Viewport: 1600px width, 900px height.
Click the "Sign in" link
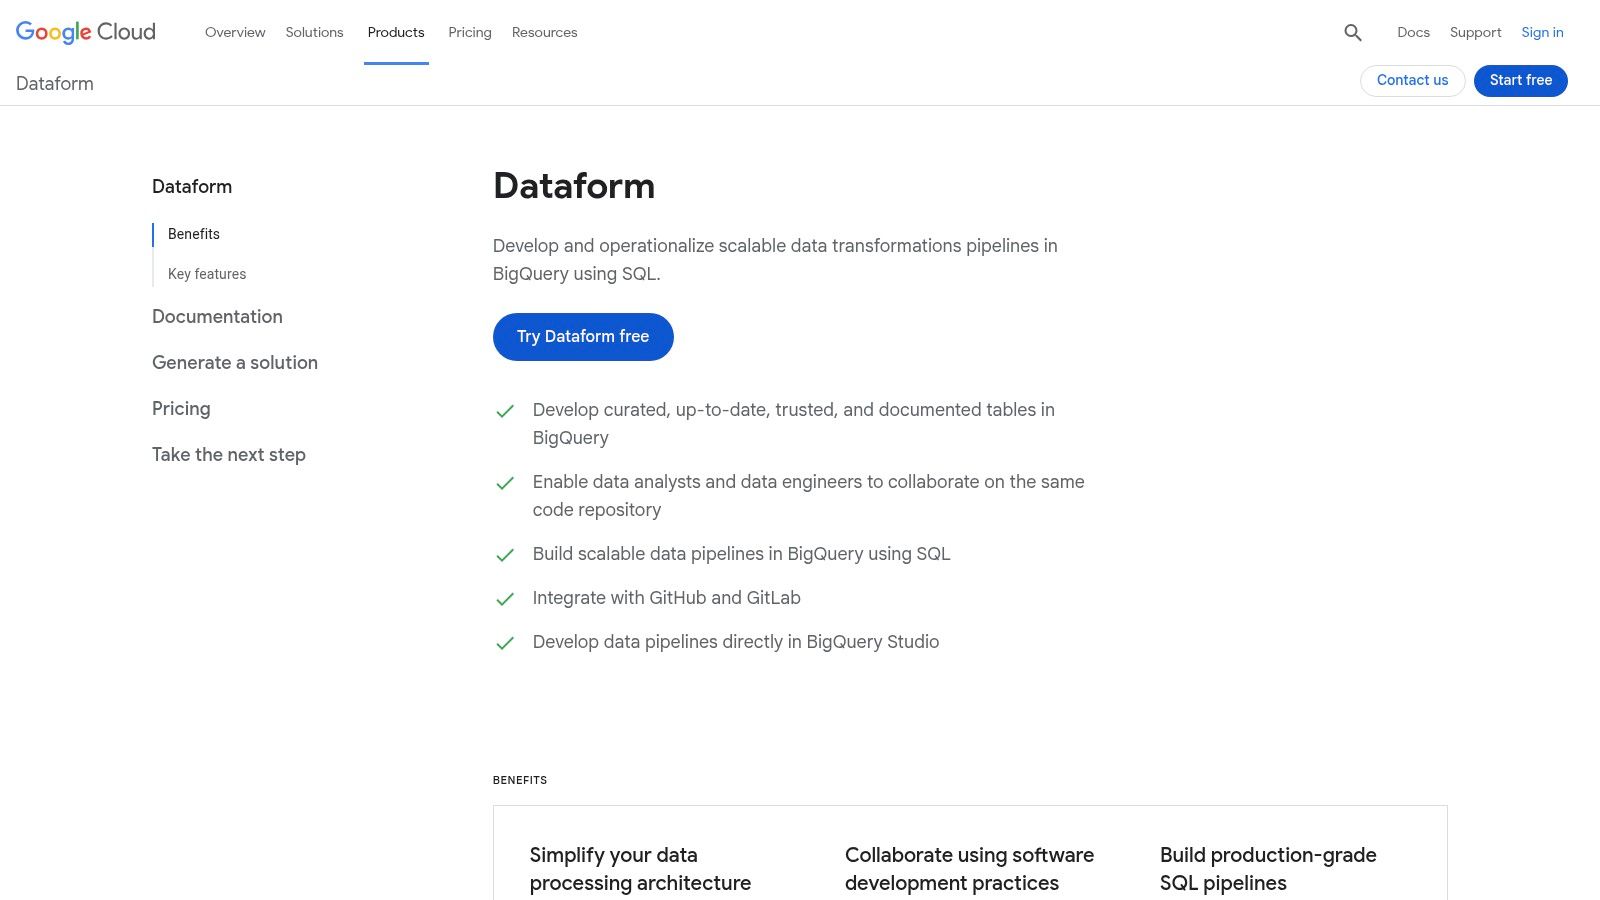click(x=1542, y=32)
